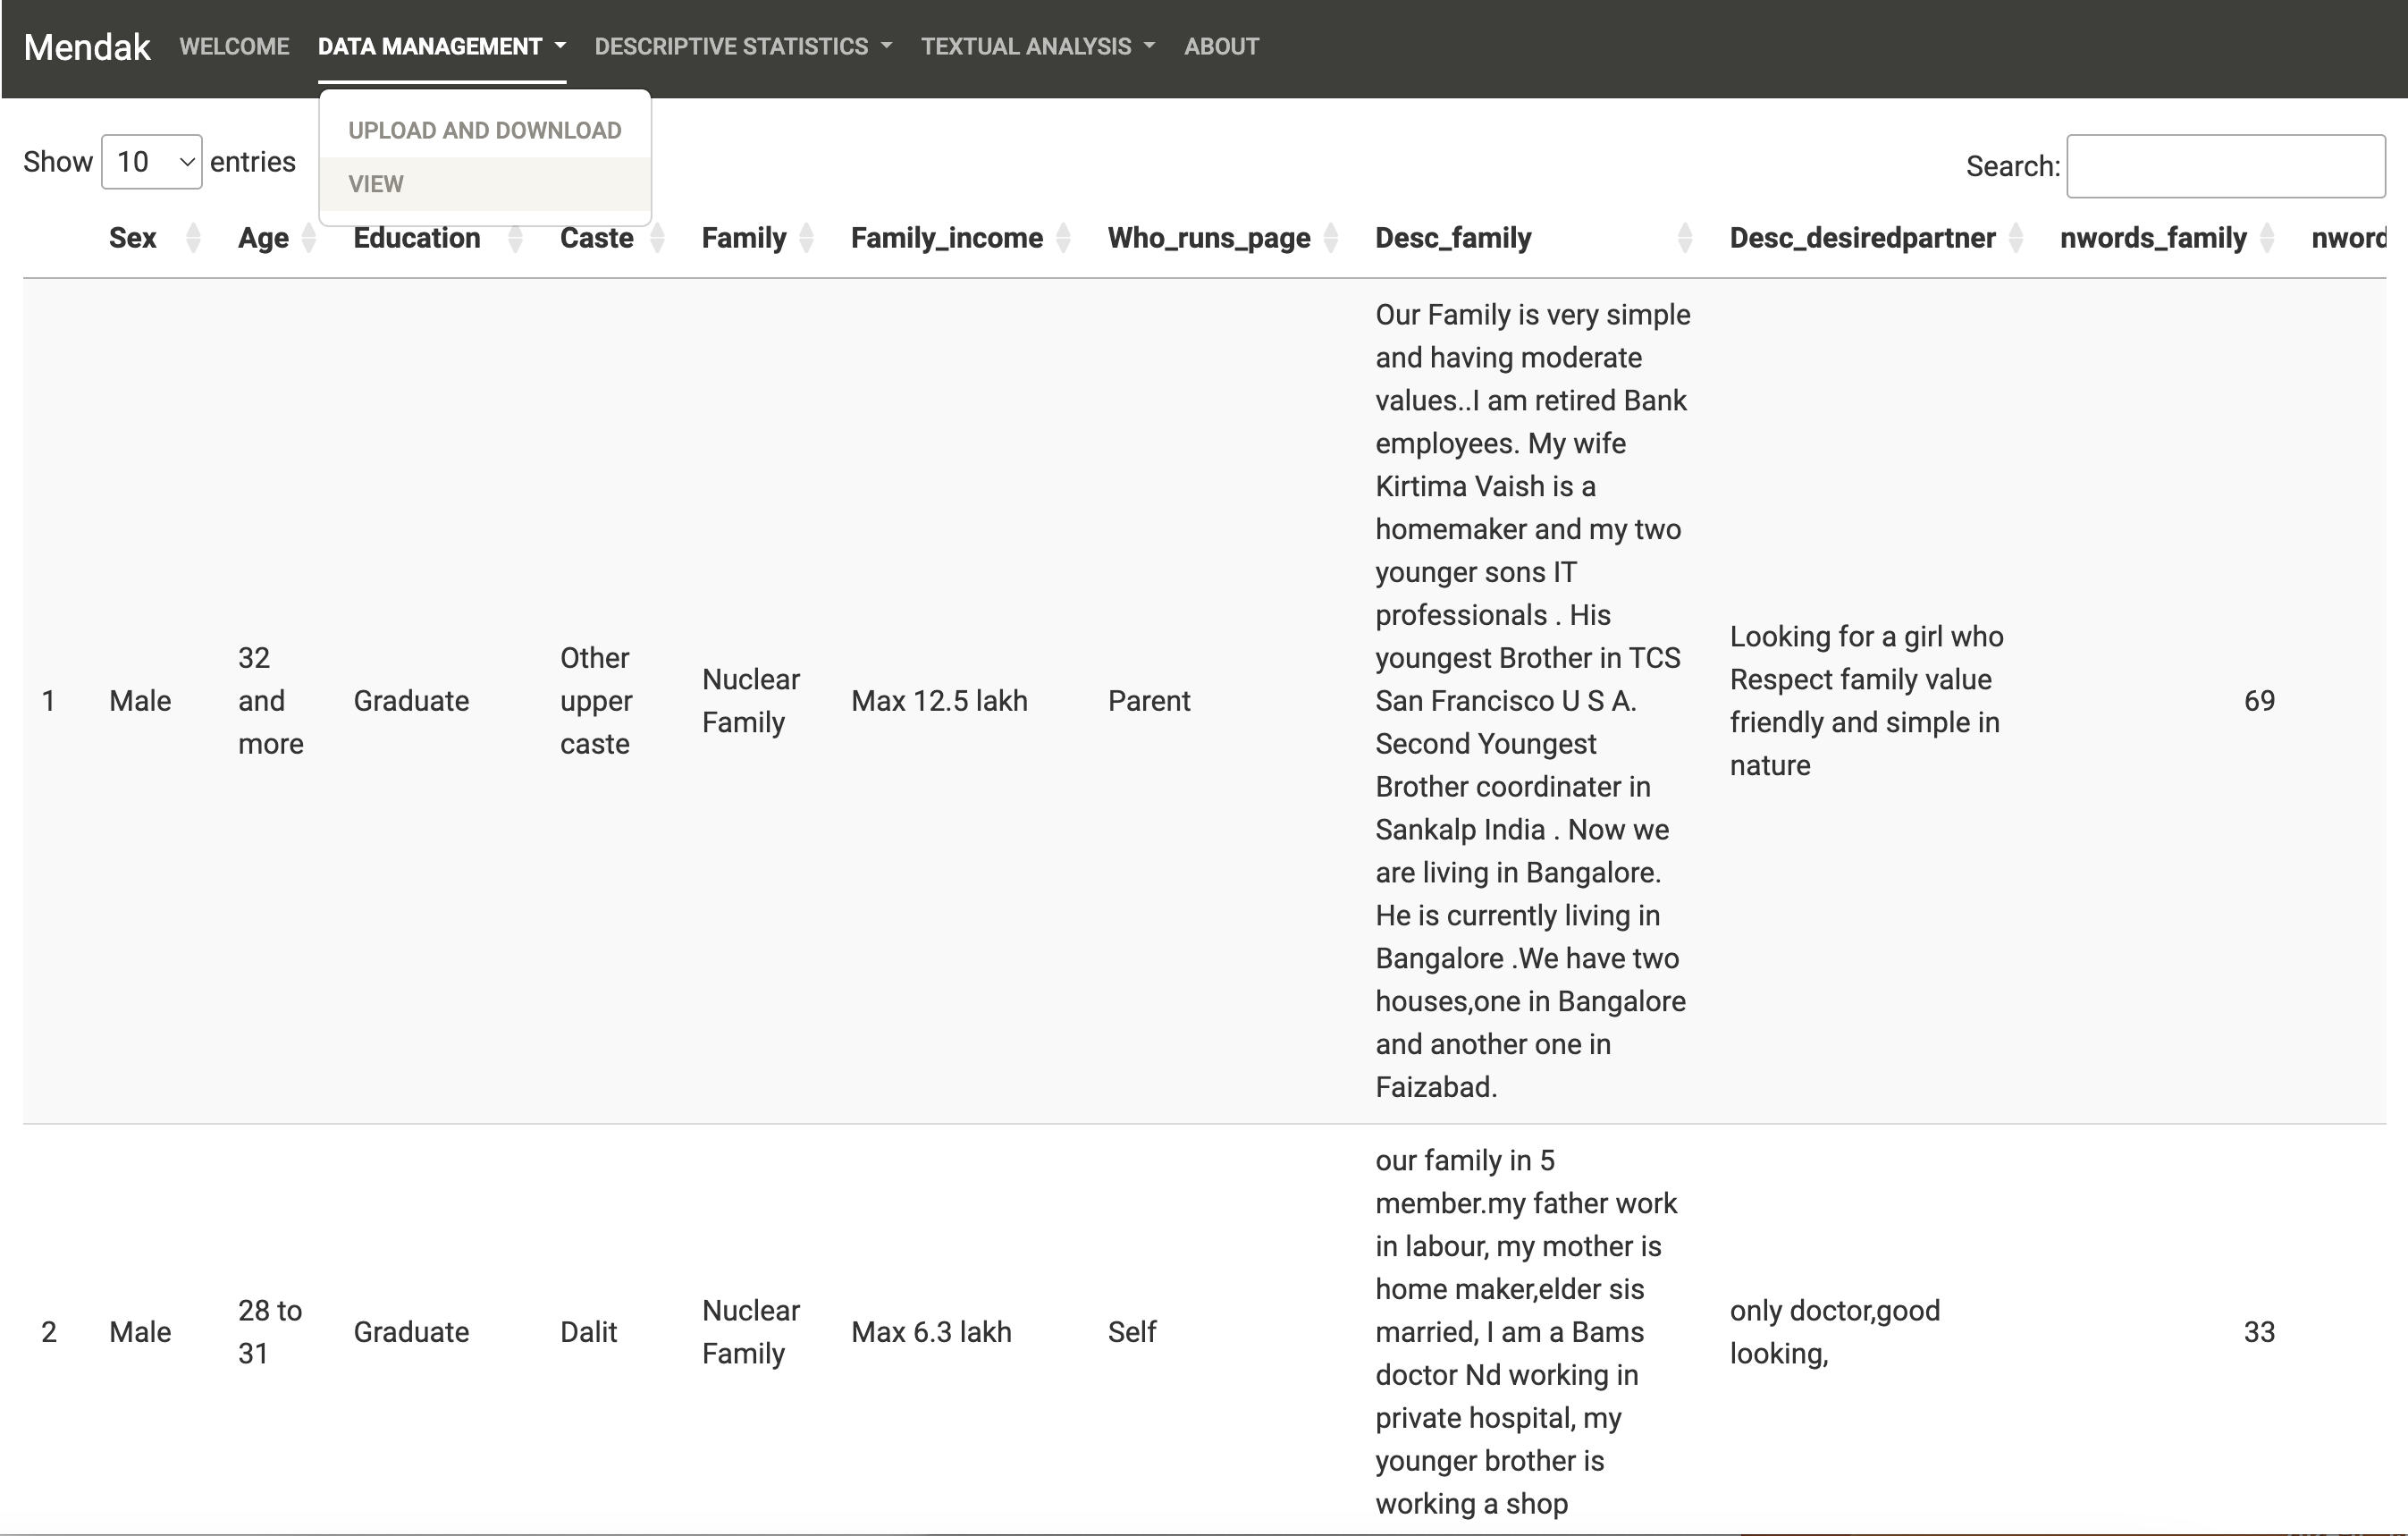Expand the Textual Analysis menu
Image resolution: width=2408 pixels, height=1536 pixels.
1038,47
